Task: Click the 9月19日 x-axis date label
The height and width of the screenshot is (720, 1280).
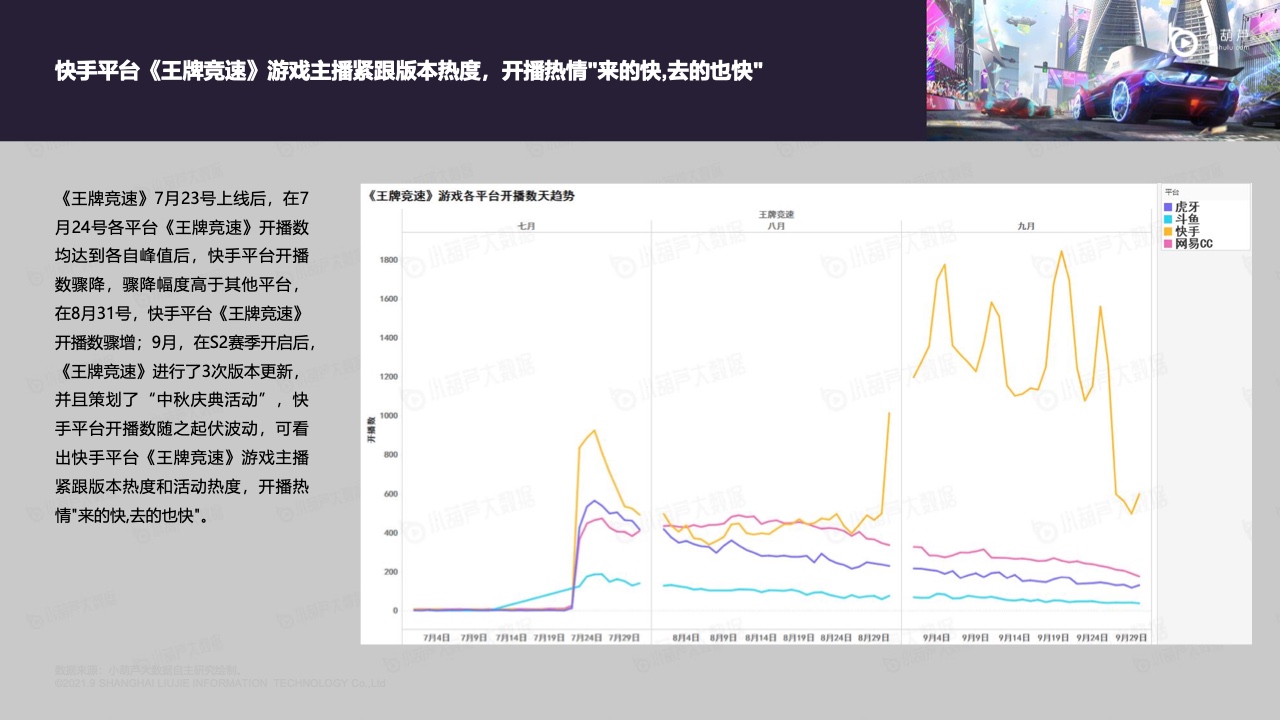Action: pos(1054,637)
